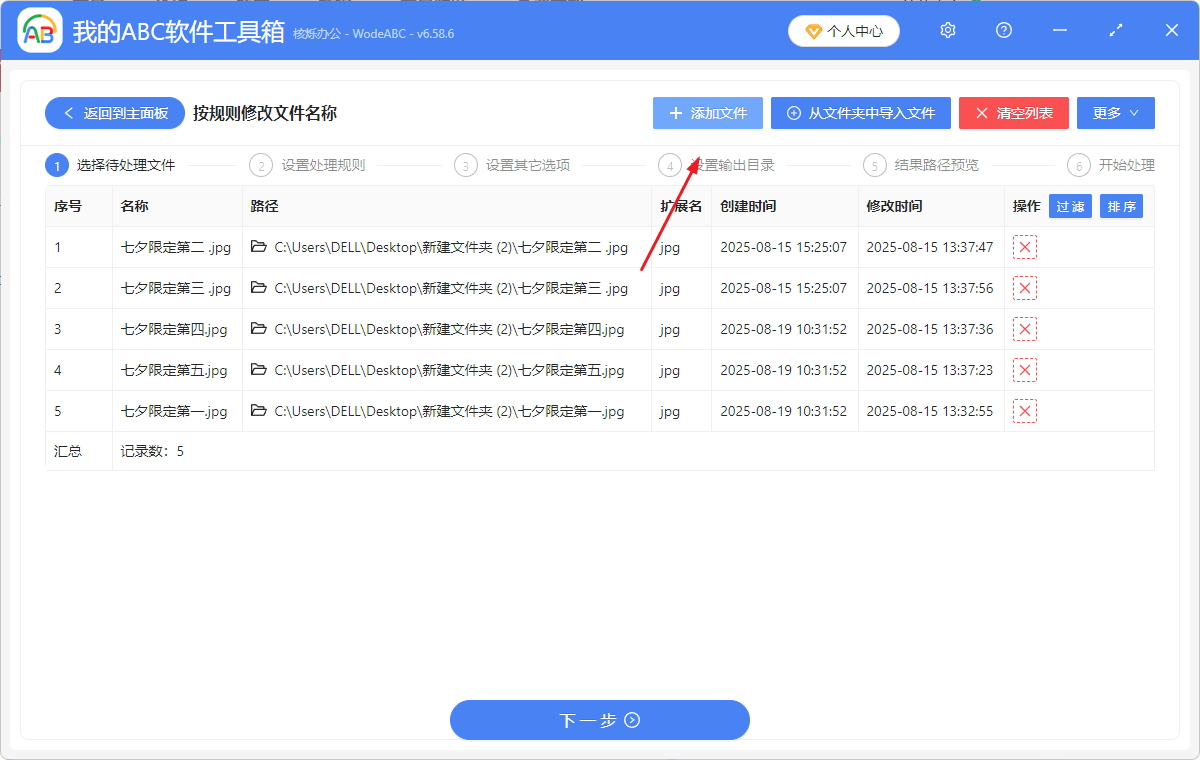Open the help icon in title bar
The image size is (1200, 760).
(x=1003, y=30)
